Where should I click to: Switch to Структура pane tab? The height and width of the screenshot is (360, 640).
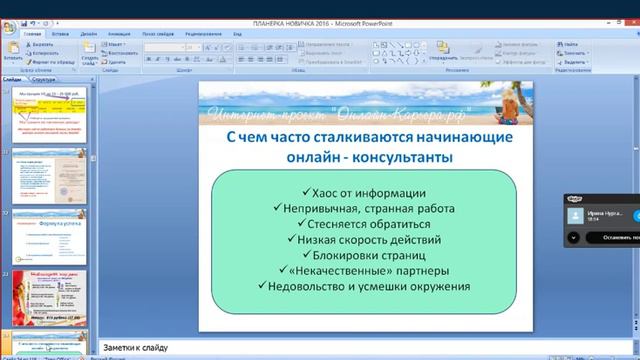pos(43,79)
